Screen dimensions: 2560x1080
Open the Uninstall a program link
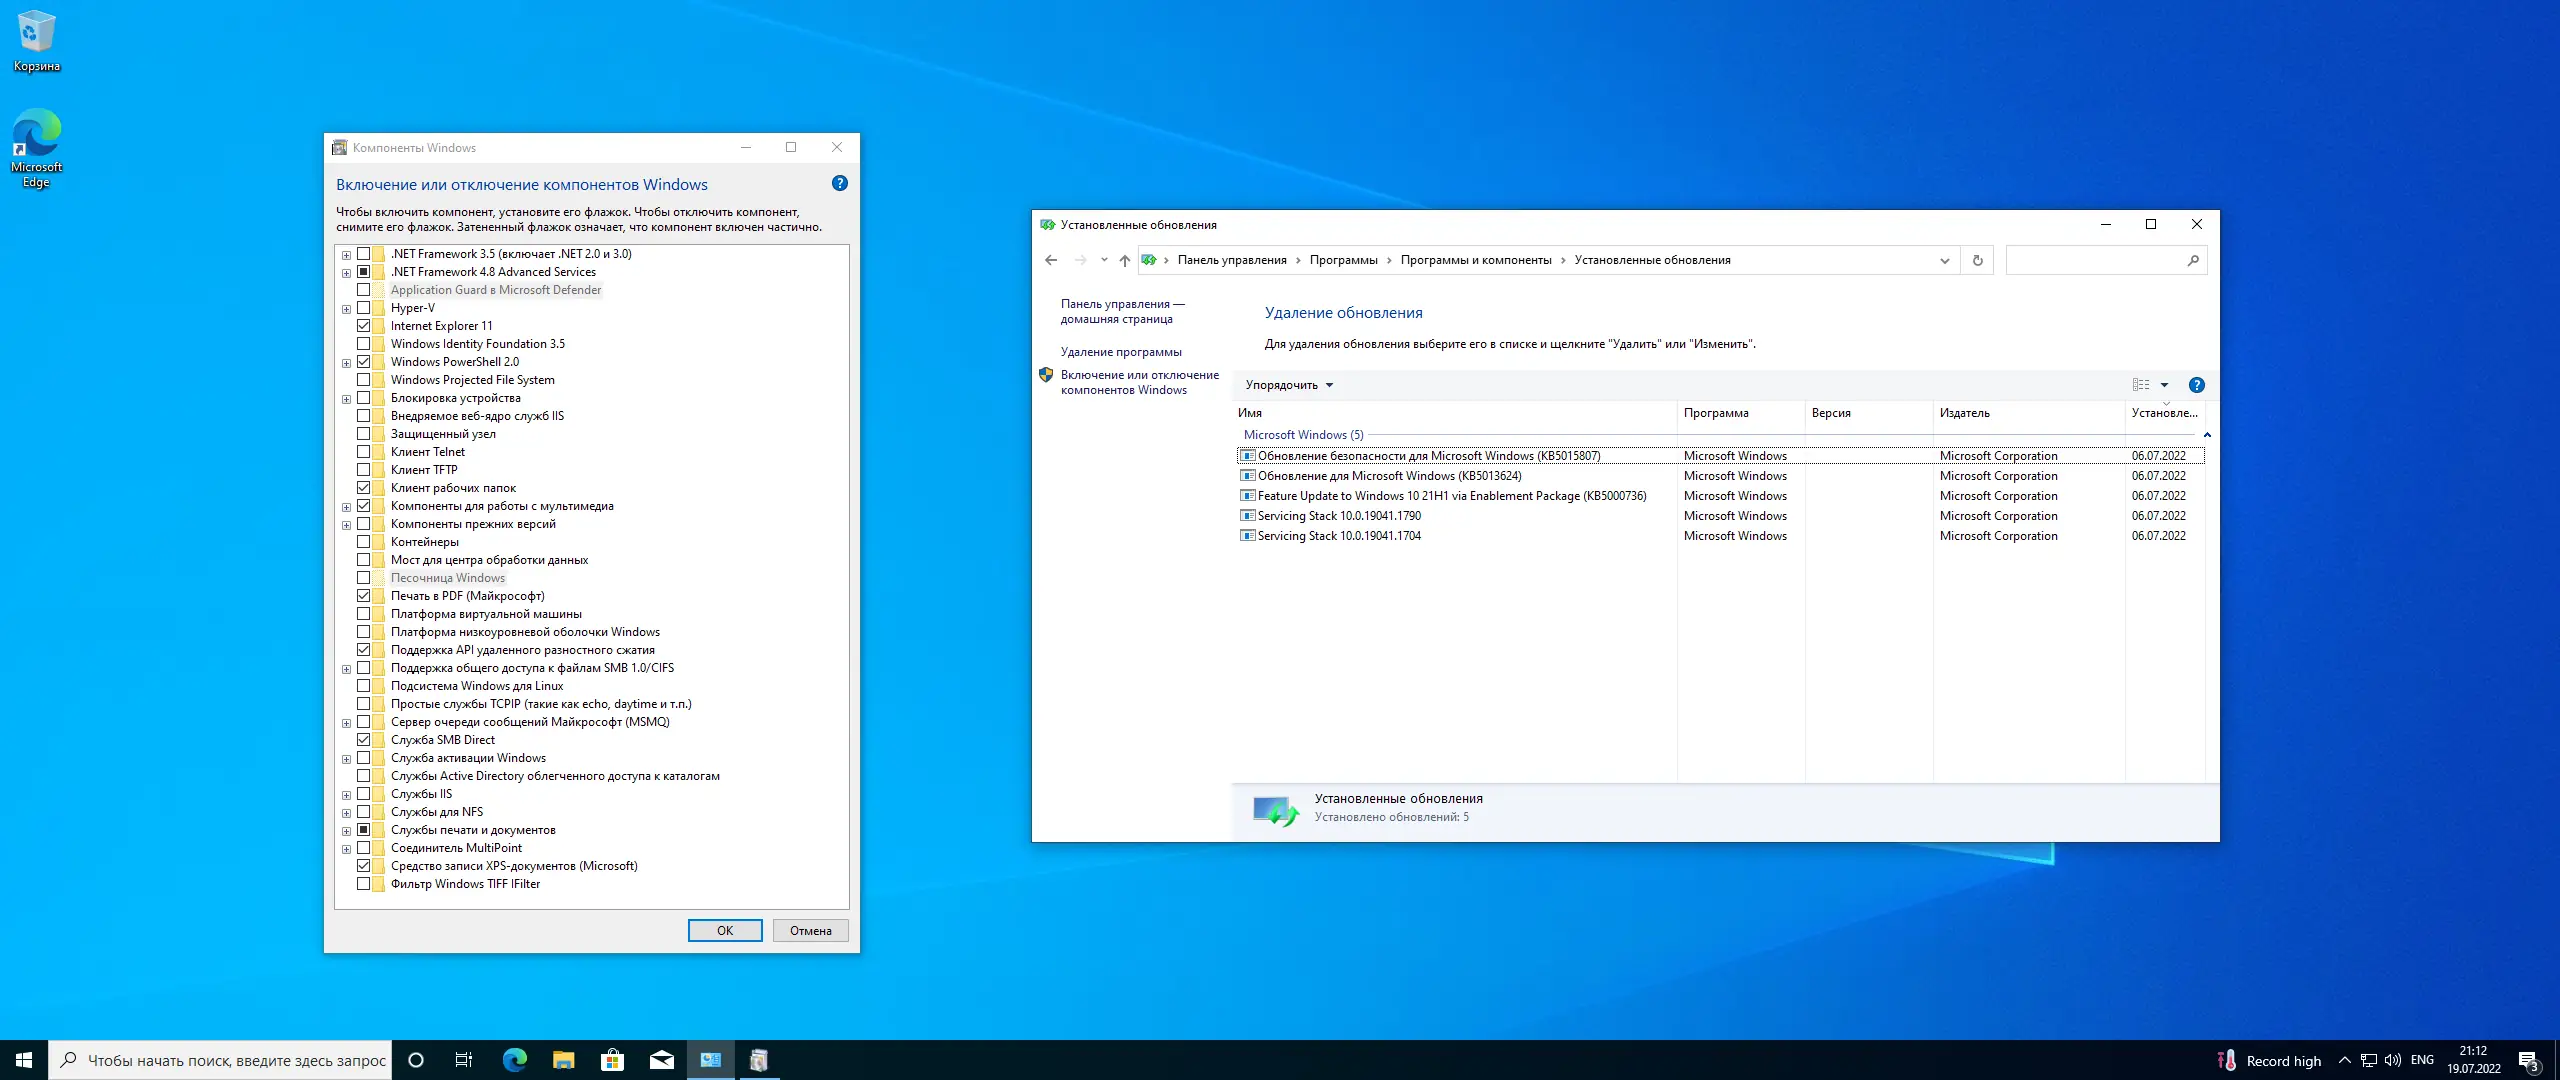(x=1121, y=352)
